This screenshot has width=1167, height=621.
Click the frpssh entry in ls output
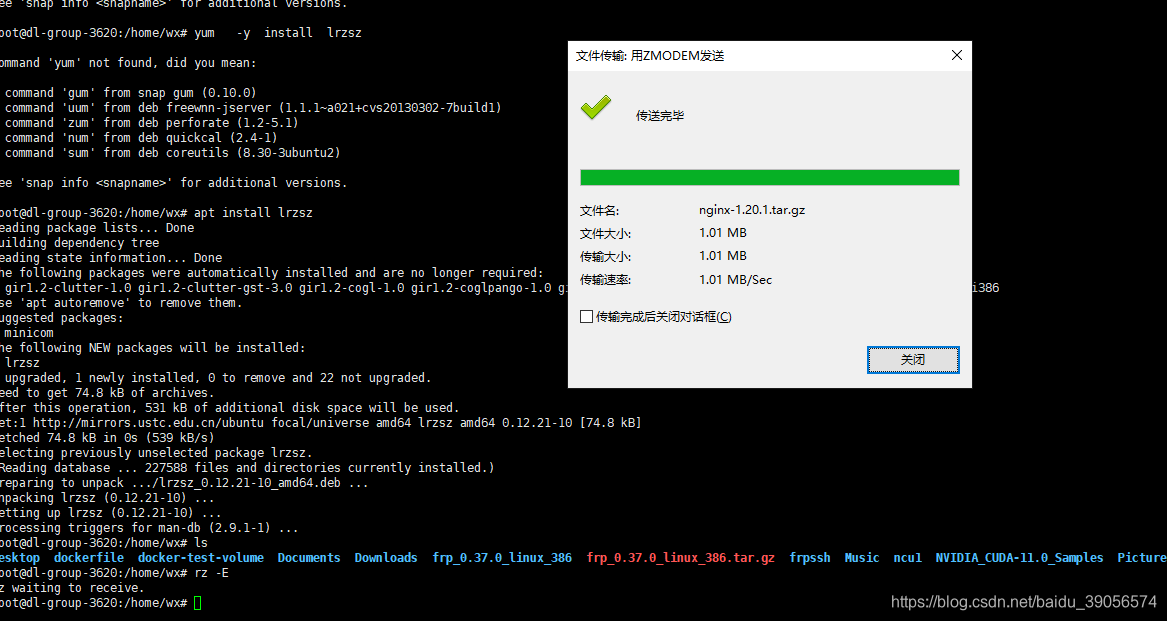click(810, 558)
